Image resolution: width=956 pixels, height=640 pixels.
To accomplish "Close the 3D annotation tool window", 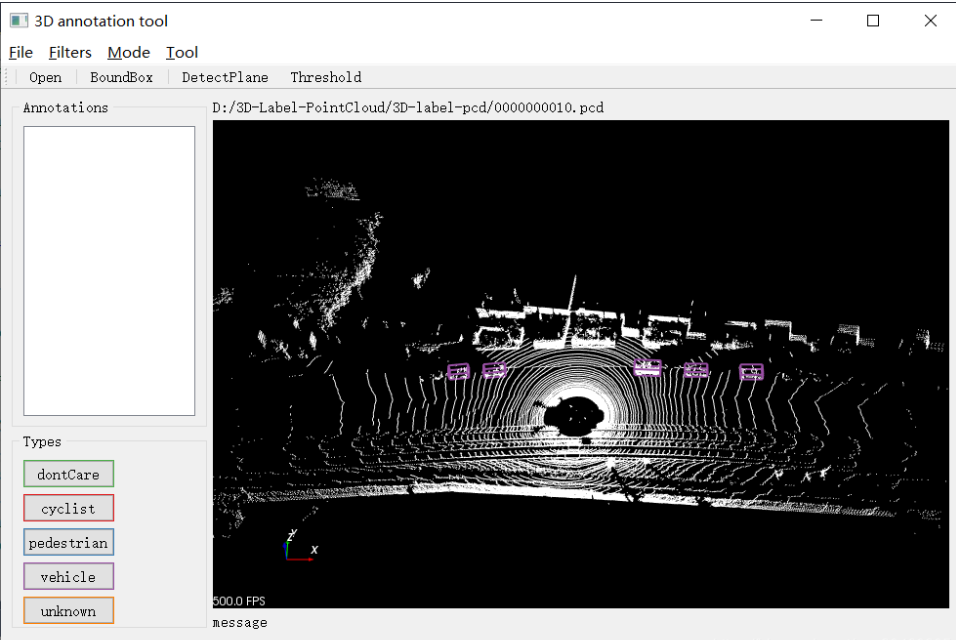I will 930,21.
